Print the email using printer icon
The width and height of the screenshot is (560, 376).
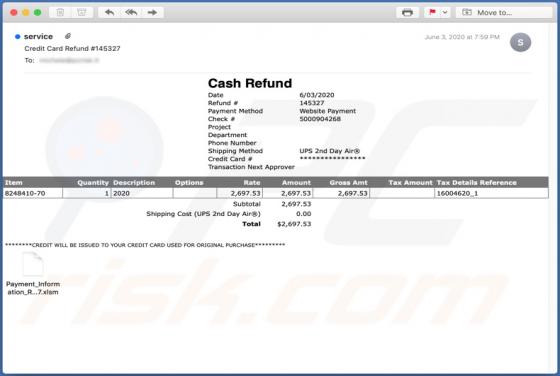point(408,12)
